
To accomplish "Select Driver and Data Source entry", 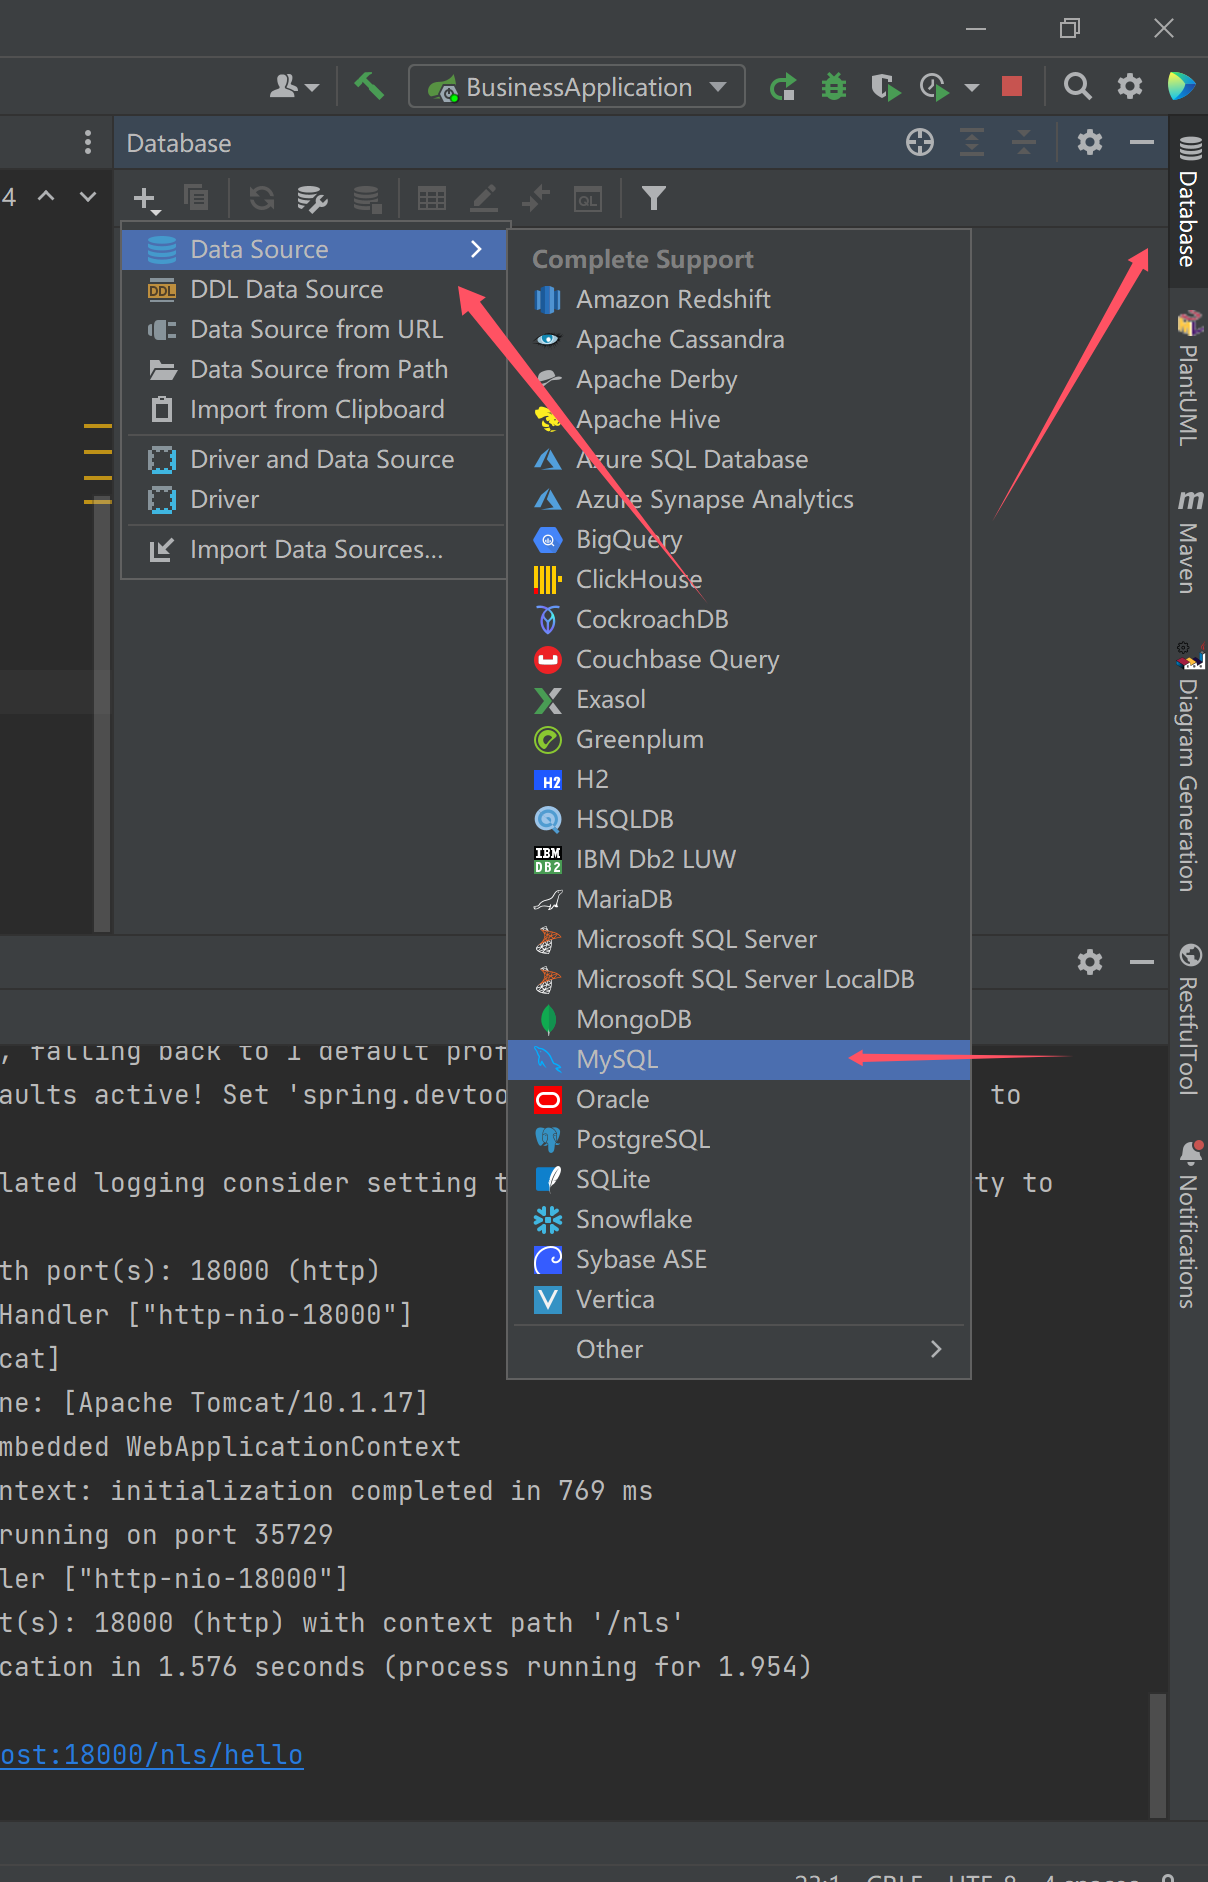I will (x=315, y=459).
